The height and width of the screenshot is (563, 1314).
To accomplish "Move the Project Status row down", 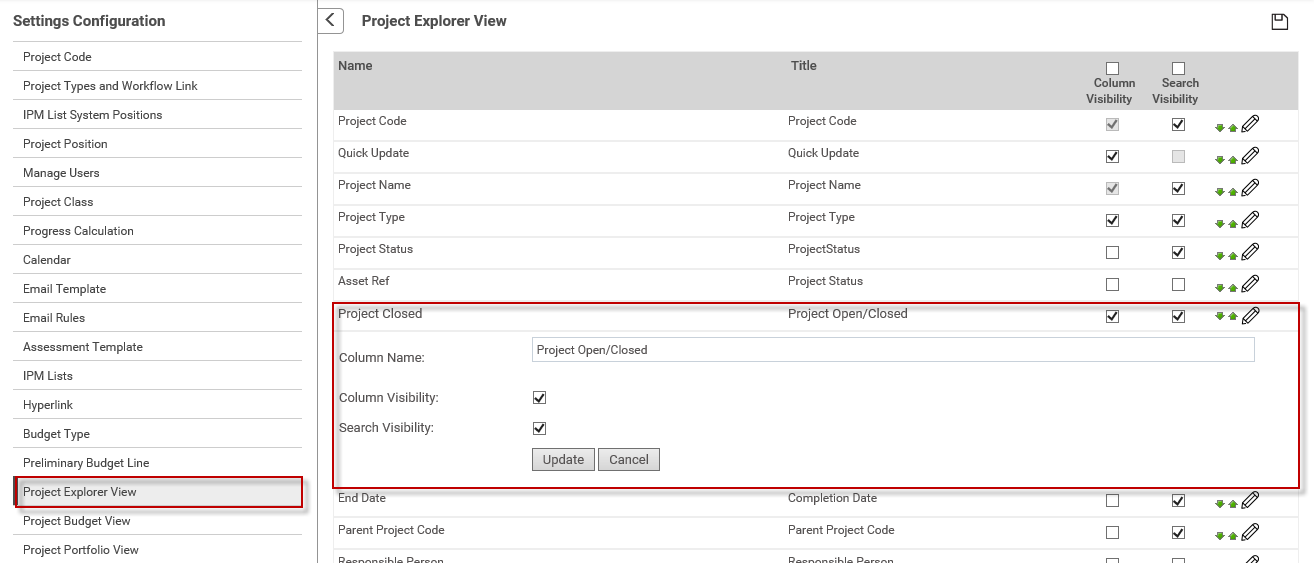I will [1220, 256].
